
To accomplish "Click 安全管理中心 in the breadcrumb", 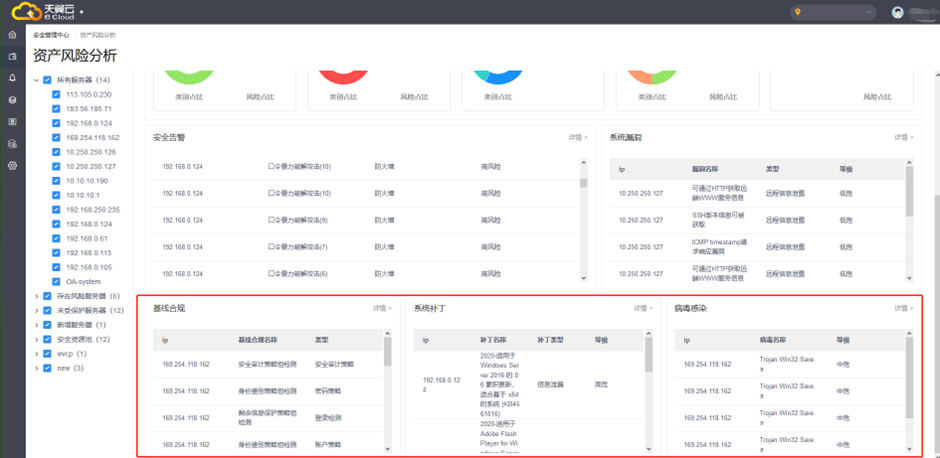I will pyautogui.click(x=52, y=35).
